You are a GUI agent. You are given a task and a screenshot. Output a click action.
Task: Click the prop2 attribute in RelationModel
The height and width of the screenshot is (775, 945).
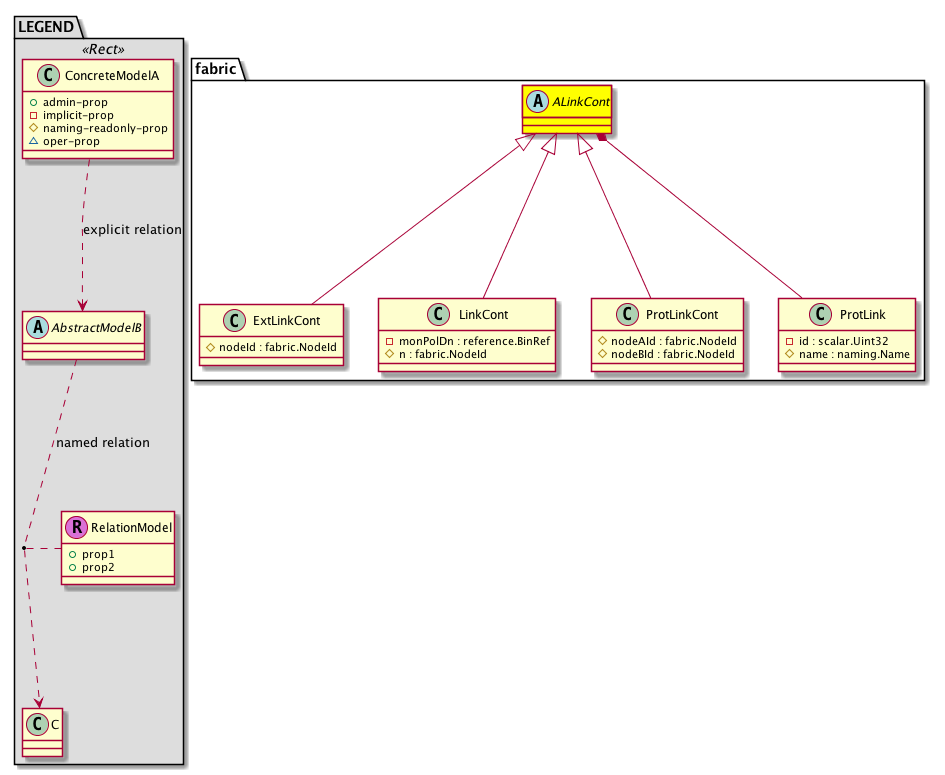pos(98,567)
